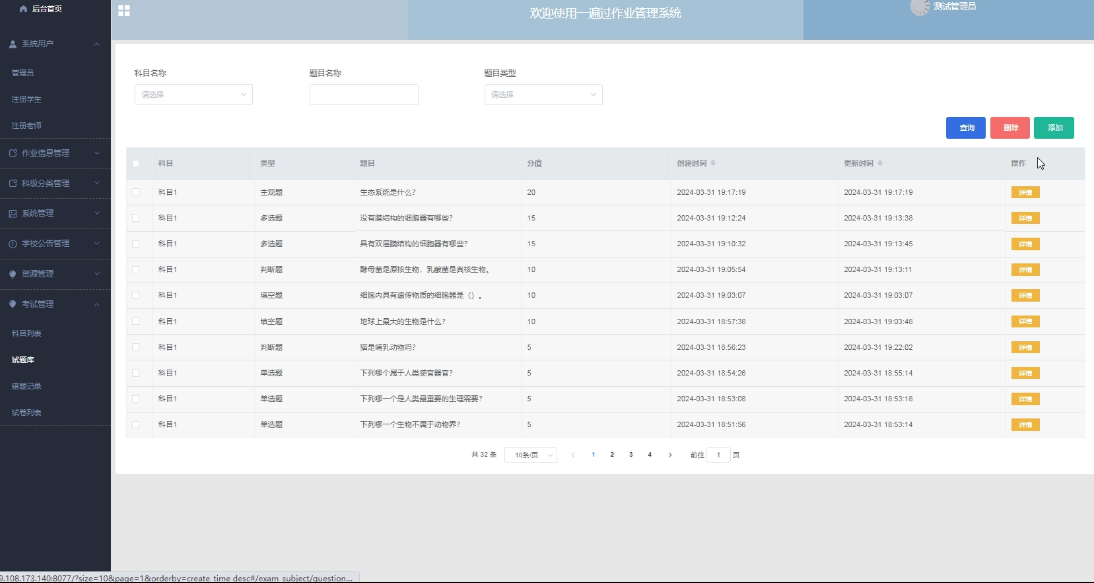Click the icon beside 资源管理
This screenshot has height=583, width=1094.
[13, 274]
